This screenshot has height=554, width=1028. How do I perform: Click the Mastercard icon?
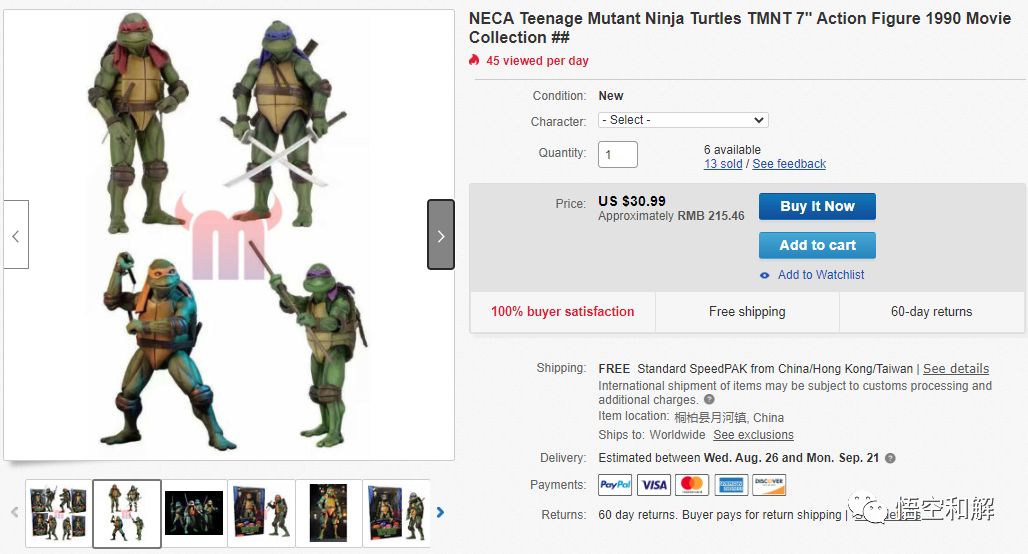pyautogui.click(x=692, y=485)
